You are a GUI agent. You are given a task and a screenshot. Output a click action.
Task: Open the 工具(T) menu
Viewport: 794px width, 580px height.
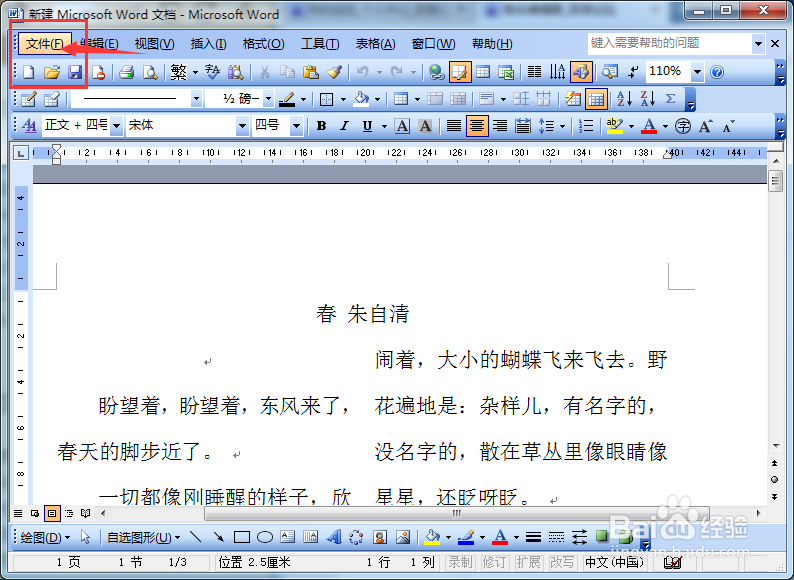[x=320, y=44]
